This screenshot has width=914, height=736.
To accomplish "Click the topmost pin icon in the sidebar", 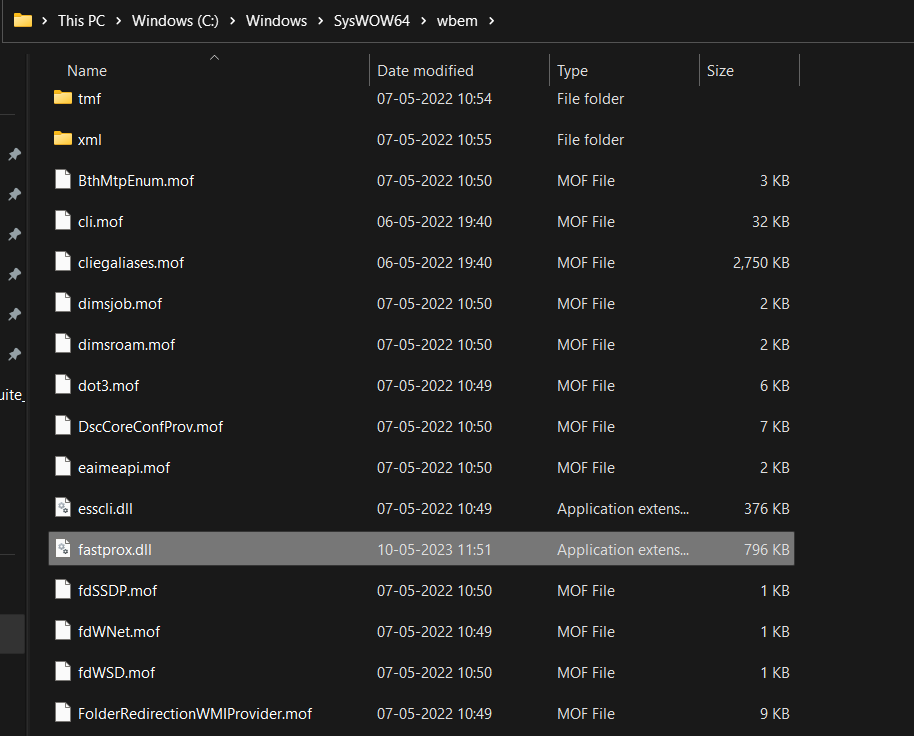I will pyautogui.click(x=14, y=154).
